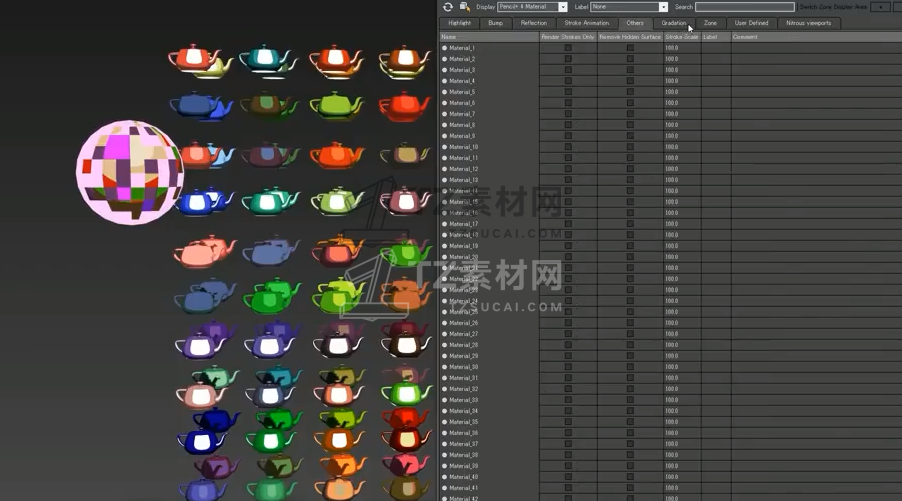Click the select-from-scene icon beside refresh
The image size is (902, 501).
click(465, 7)
